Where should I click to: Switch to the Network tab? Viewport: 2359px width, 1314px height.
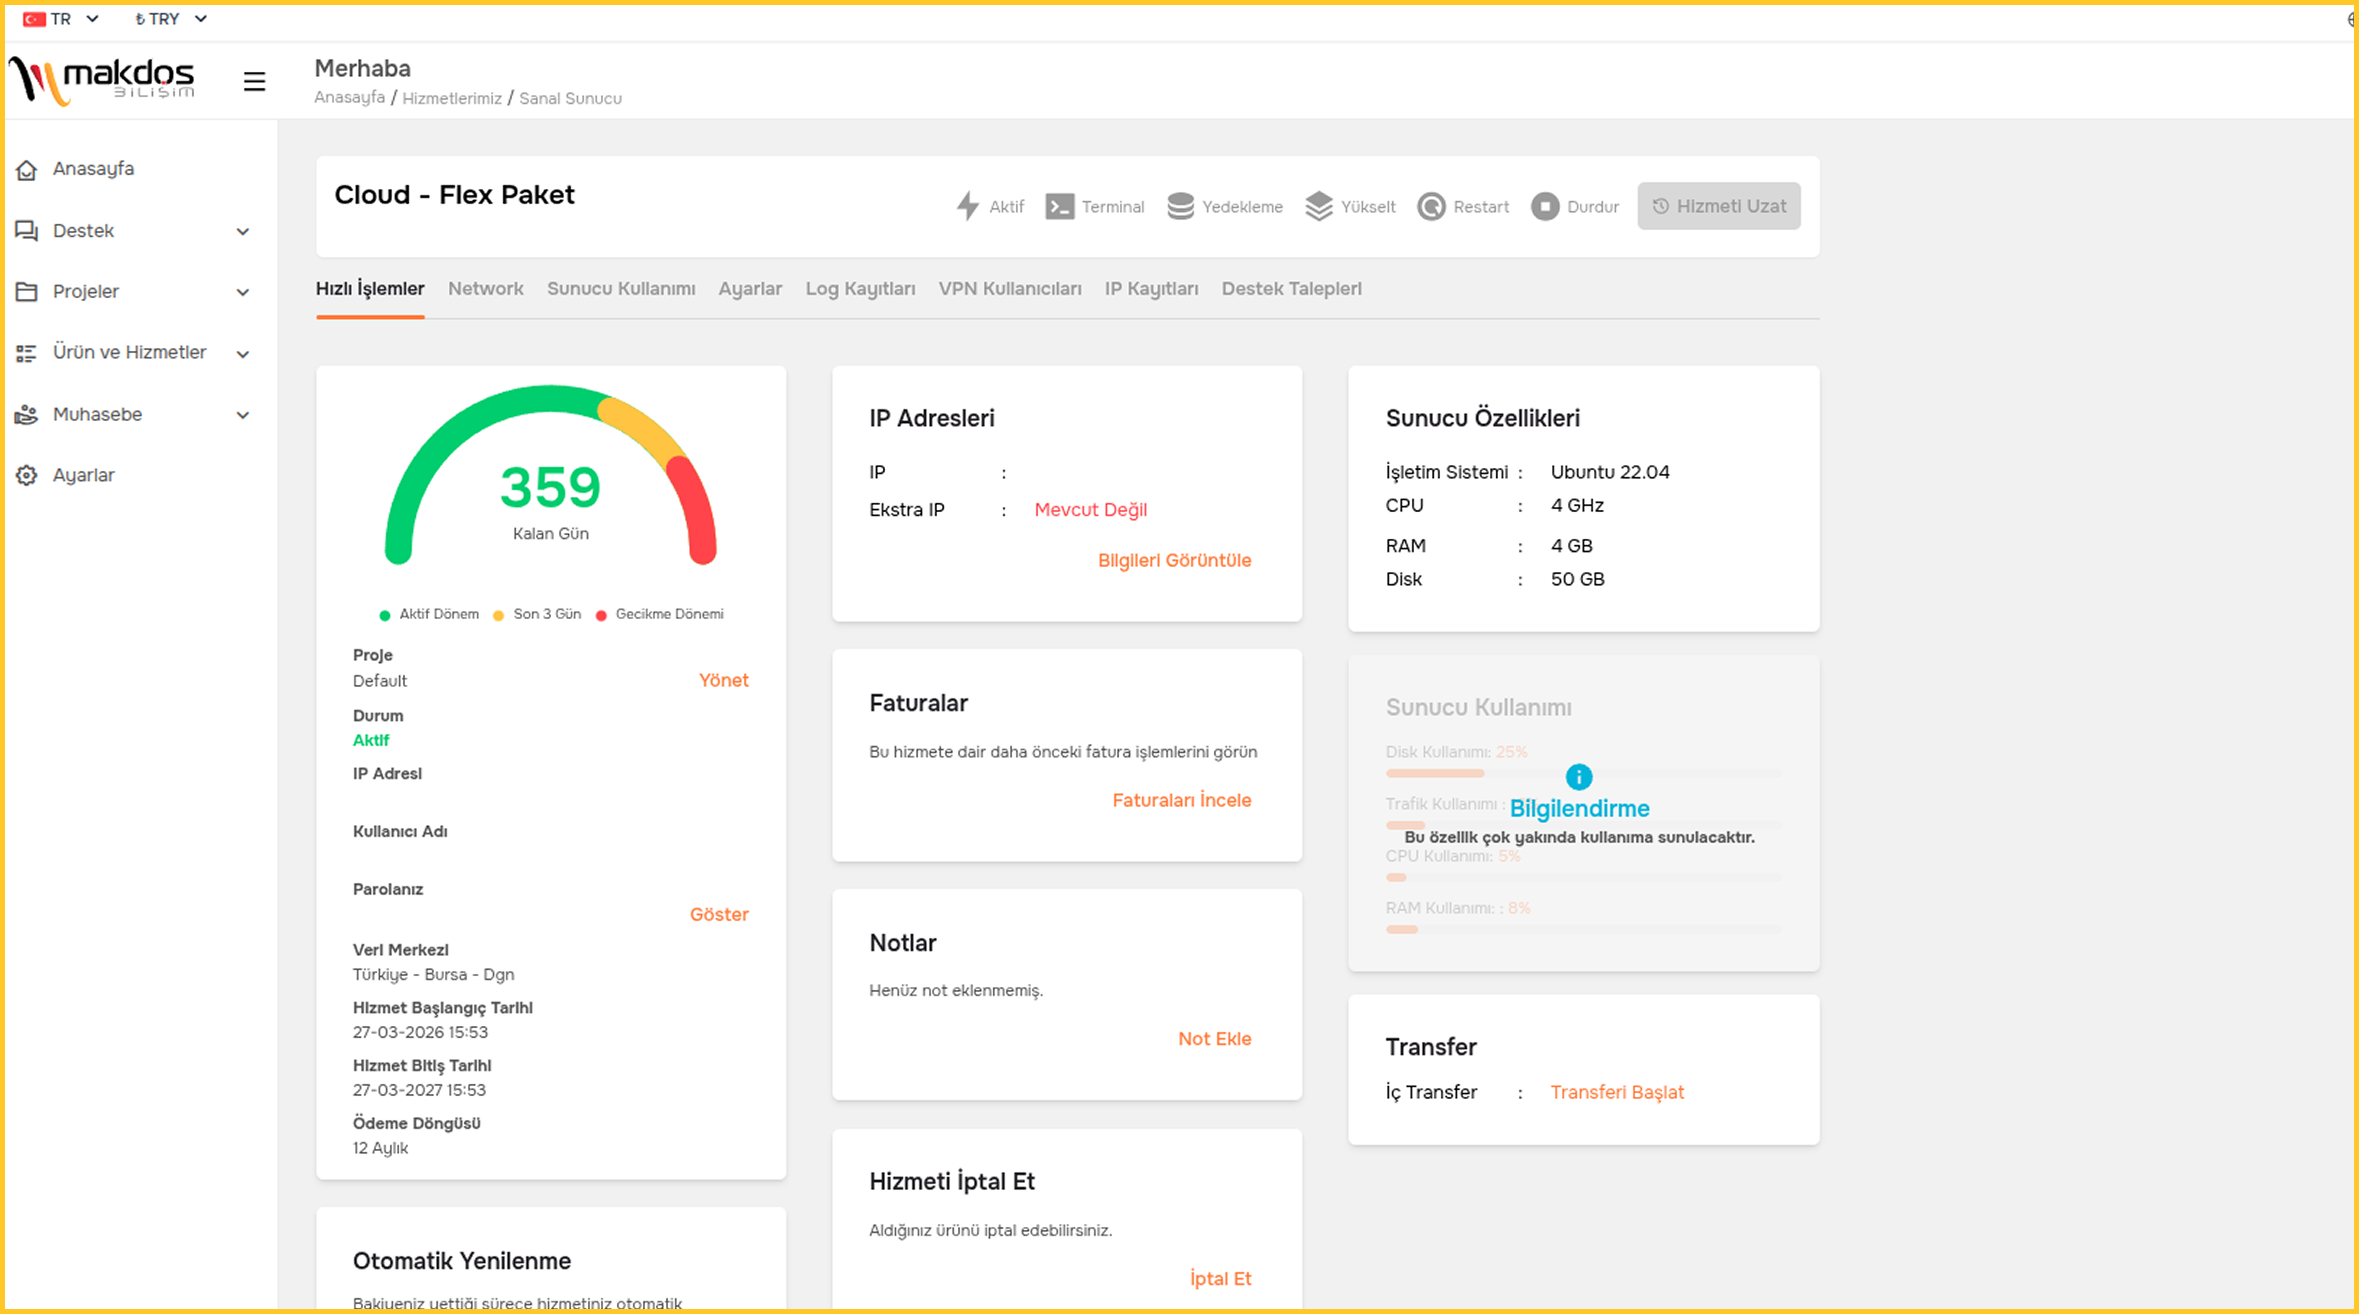tap(485, 288)
